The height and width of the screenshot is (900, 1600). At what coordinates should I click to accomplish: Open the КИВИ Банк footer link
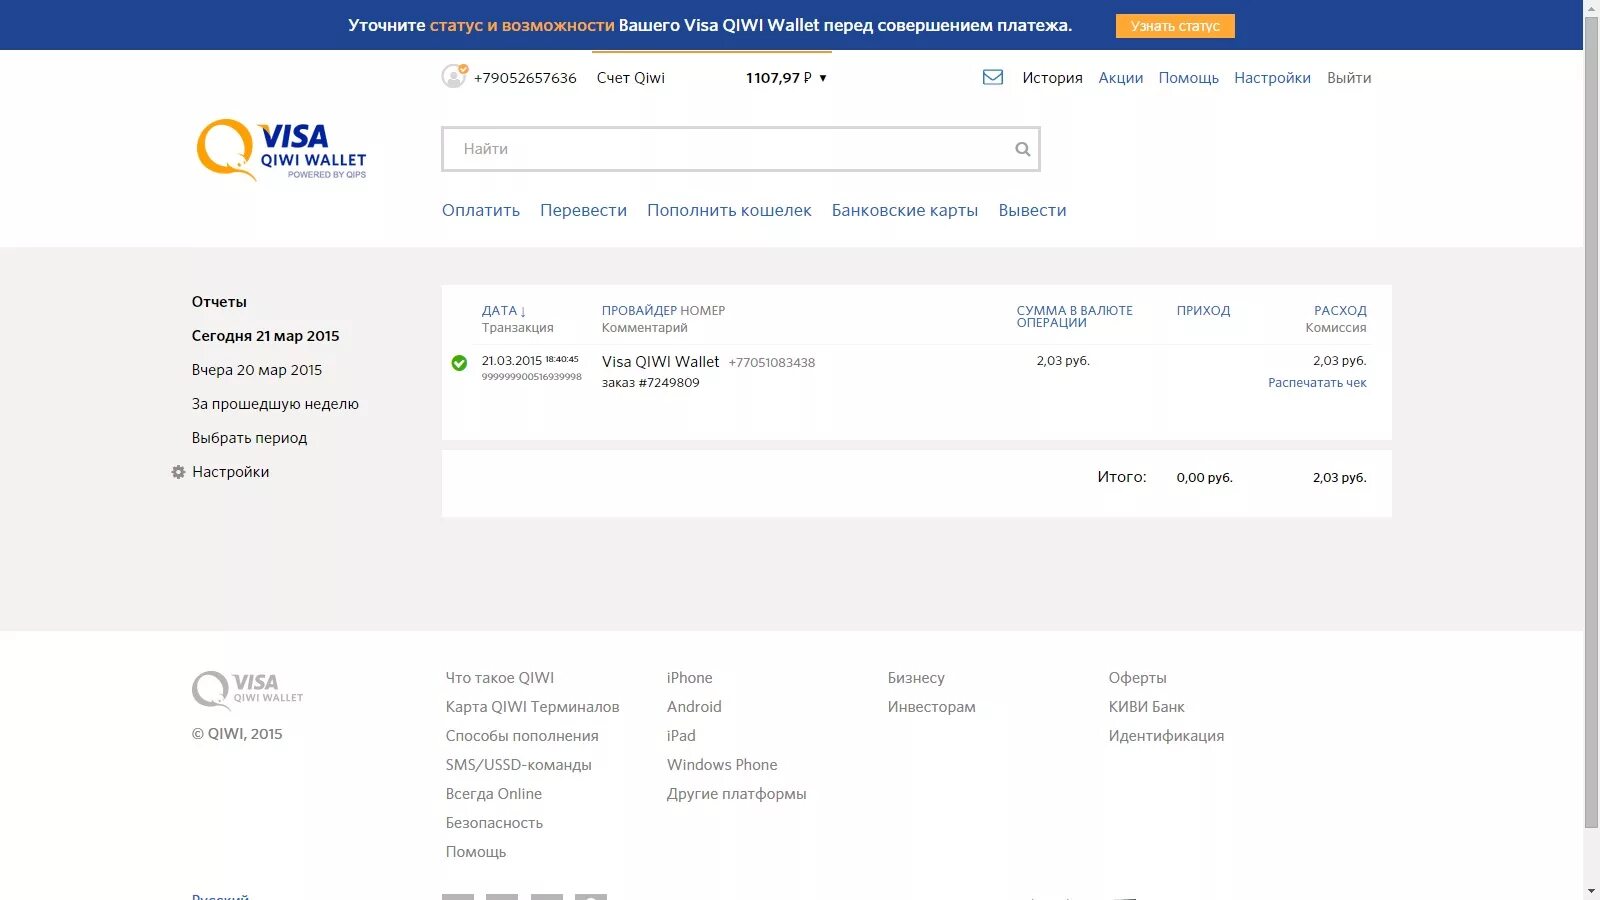(x=1146, y=707)
